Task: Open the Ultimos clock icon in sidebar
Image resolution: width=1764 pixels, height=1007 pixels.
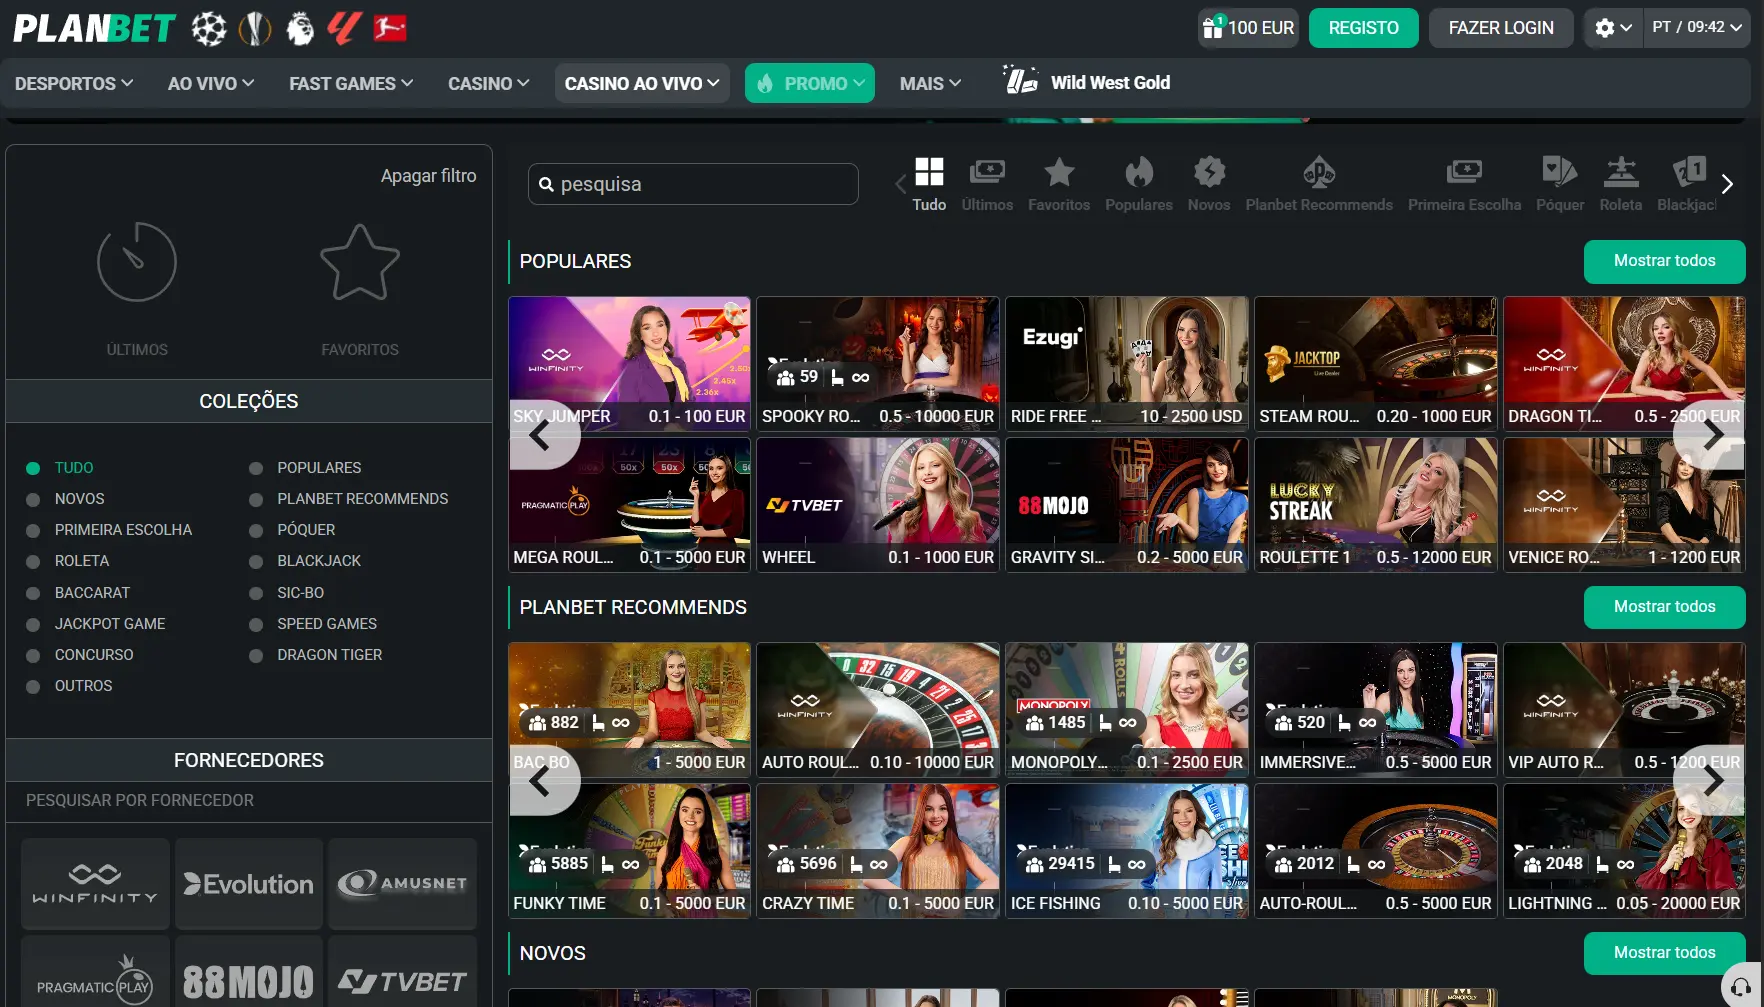Action: pyautogui.click(x=137, y=262)
